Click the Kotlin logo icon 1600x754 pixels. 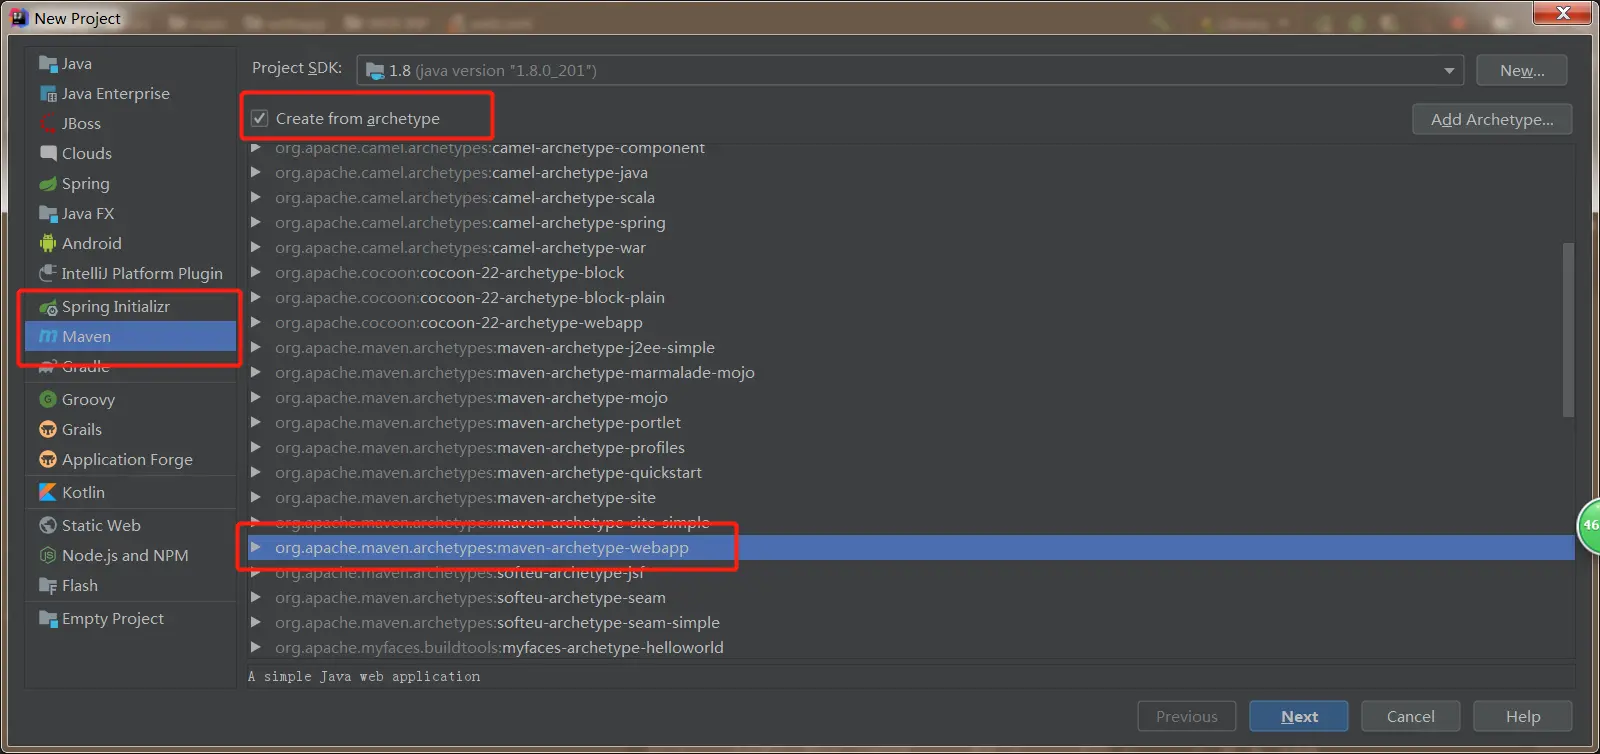click(x=48, y=493)
